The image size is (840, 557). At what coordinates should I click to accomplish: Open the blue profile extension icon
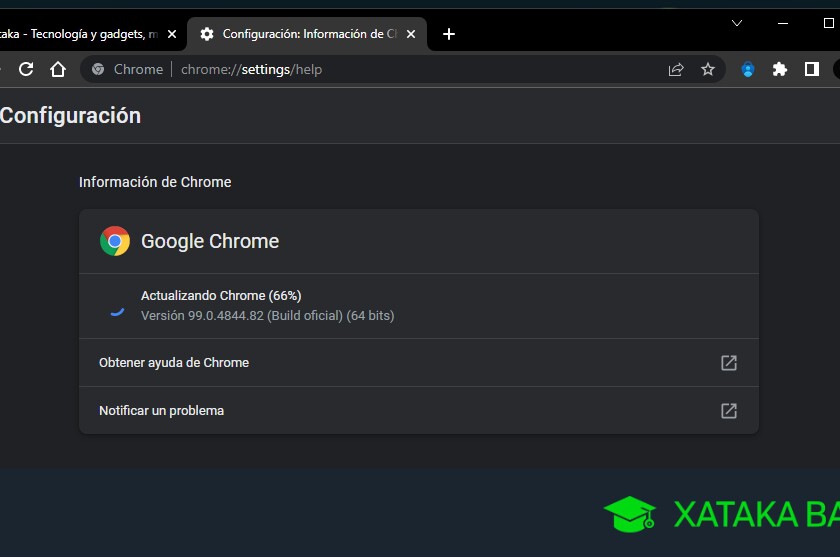click(748, 69)
